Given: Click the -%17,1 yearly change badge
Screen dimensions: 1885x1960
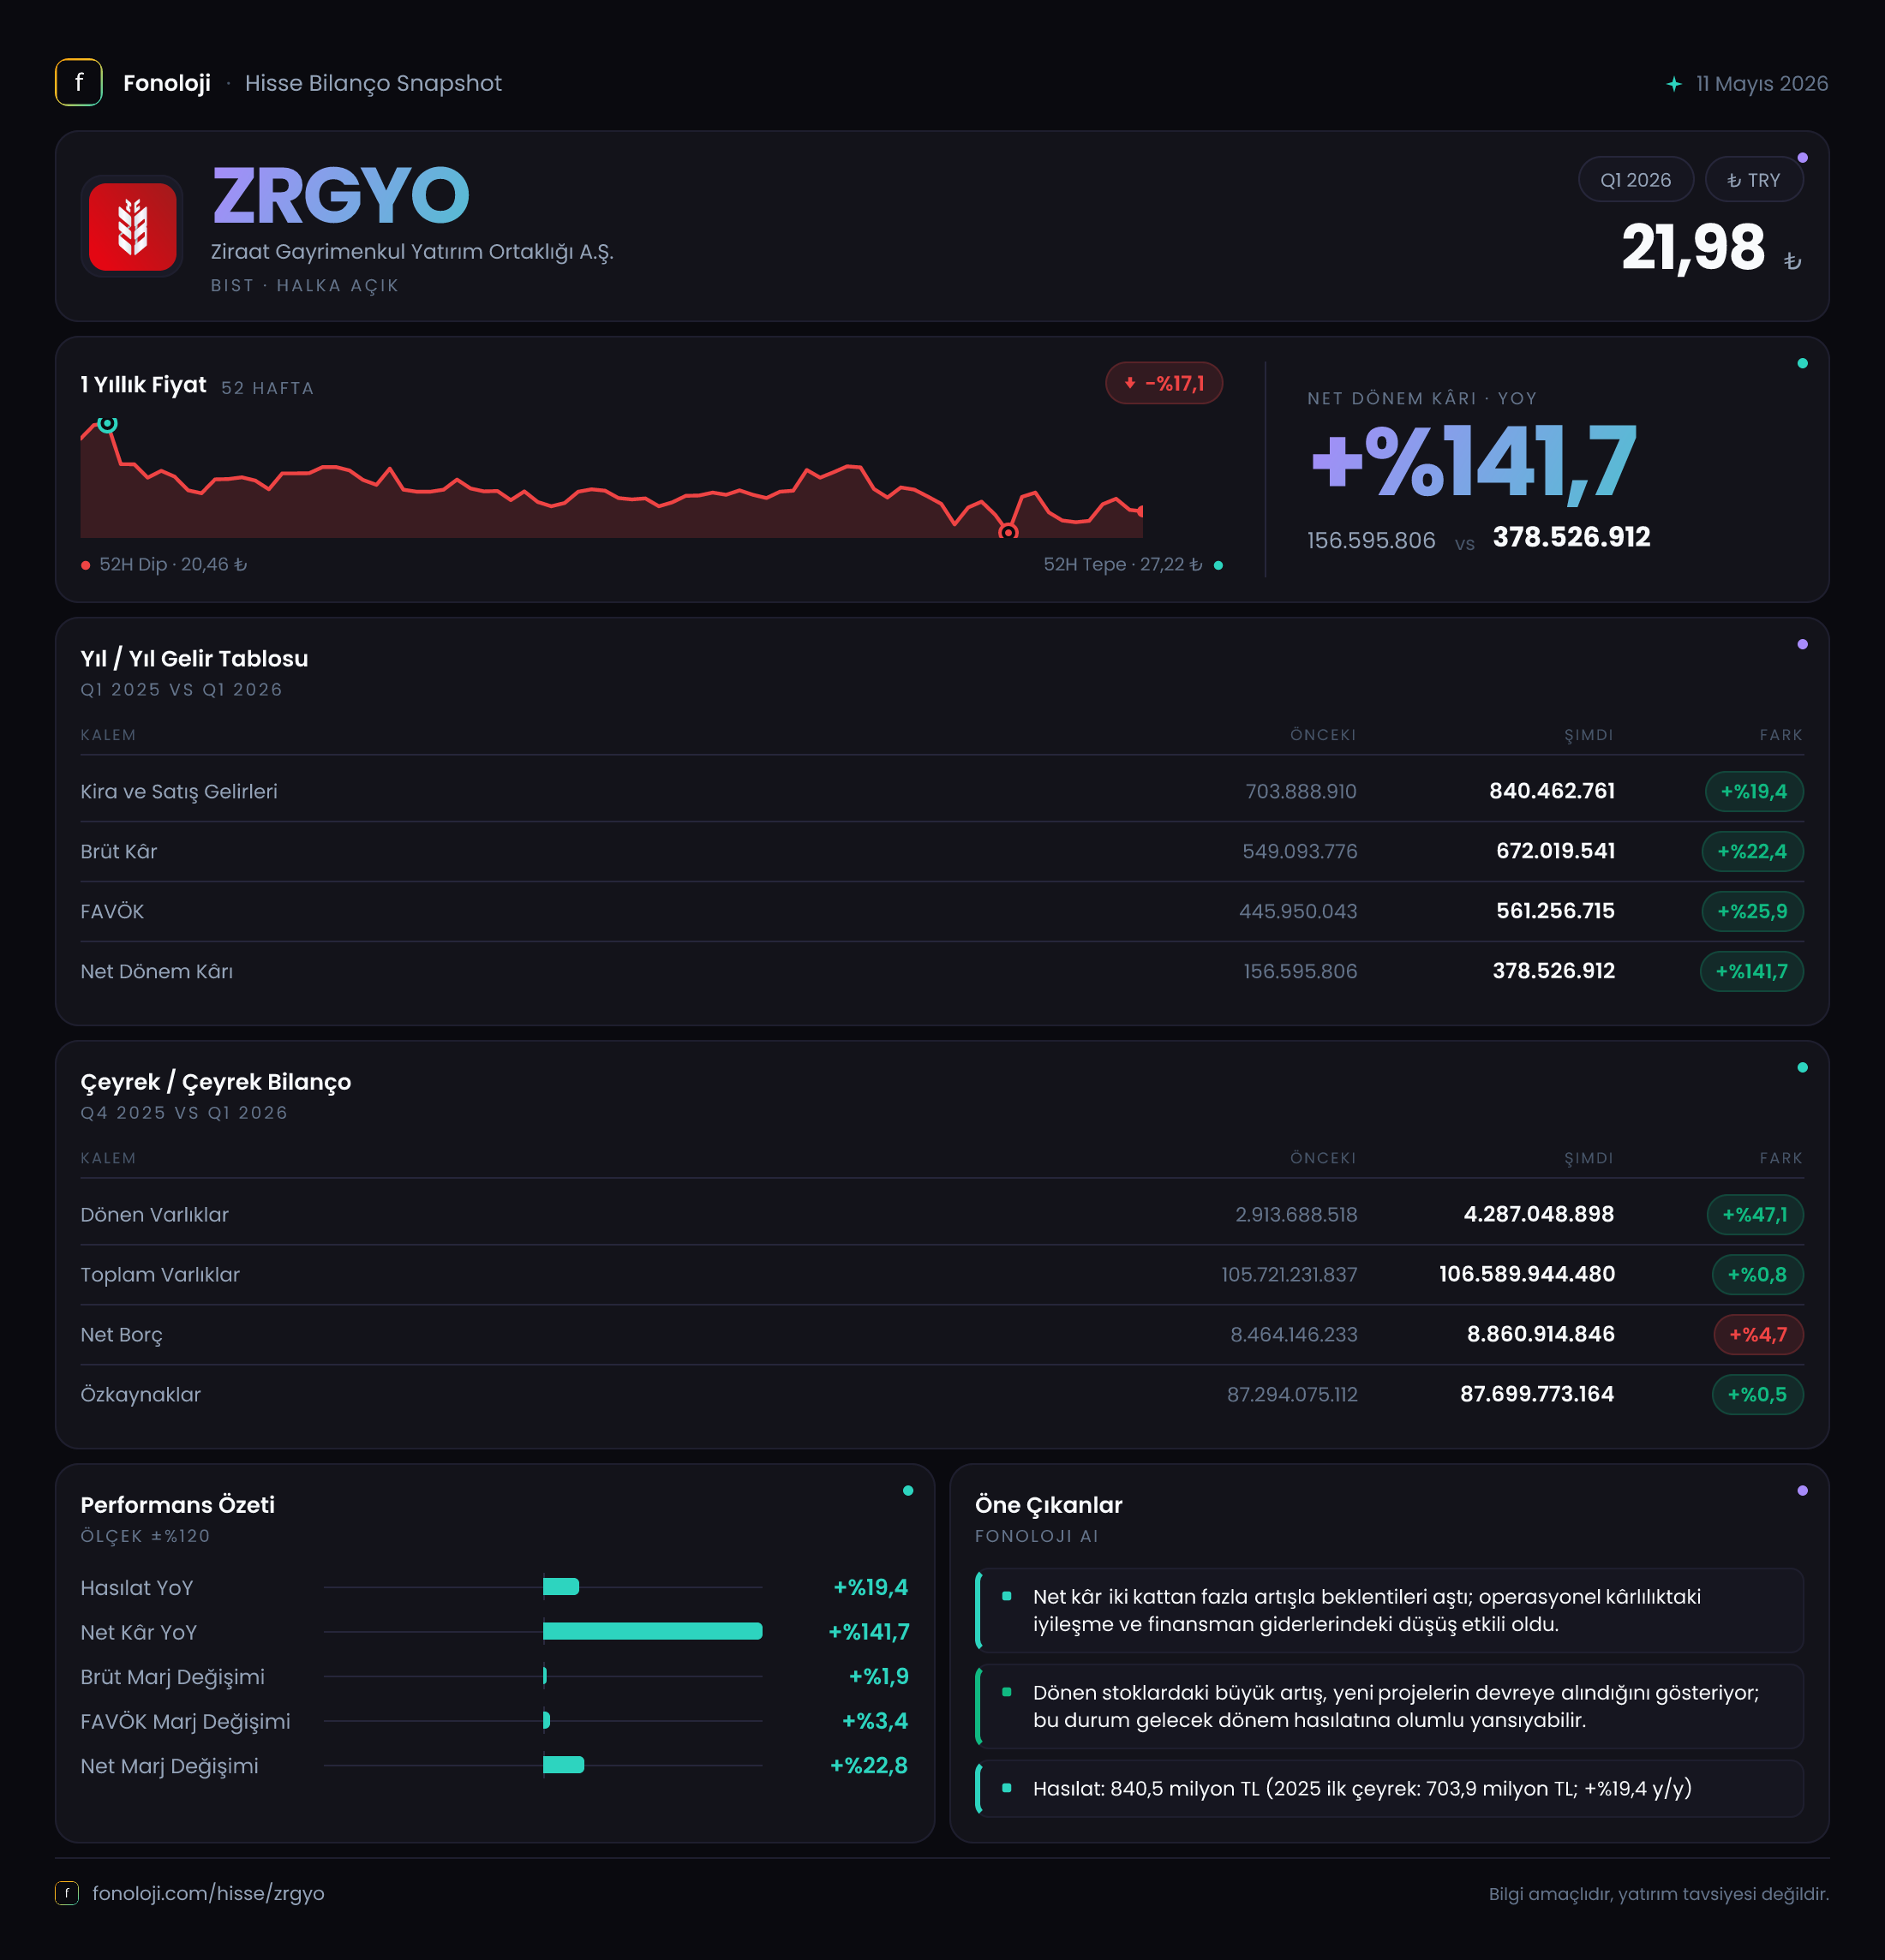Looking at the screenshot, I should click(1164, 383).
